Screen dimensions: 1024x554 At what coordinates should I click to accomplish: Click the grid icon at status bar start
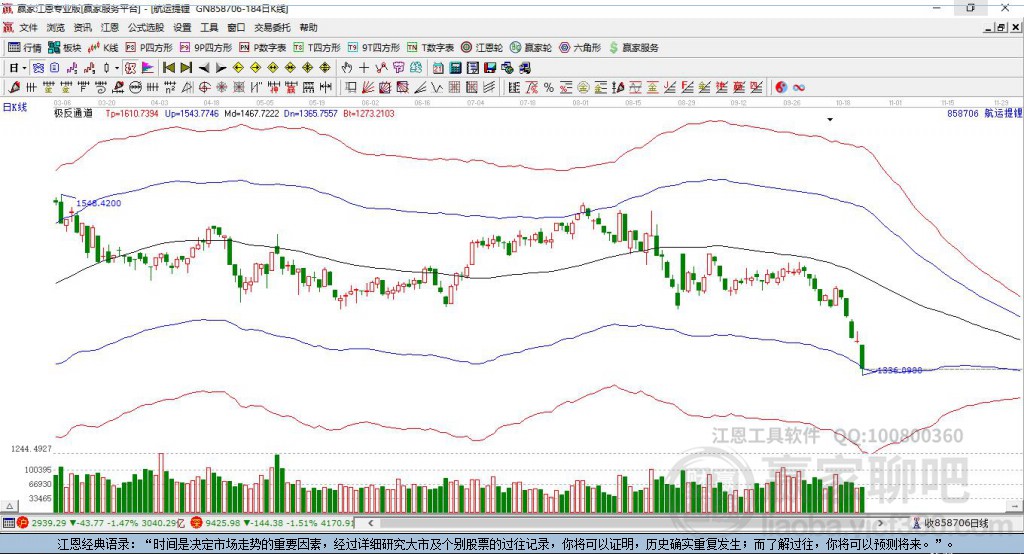click(x=8, y=523)
